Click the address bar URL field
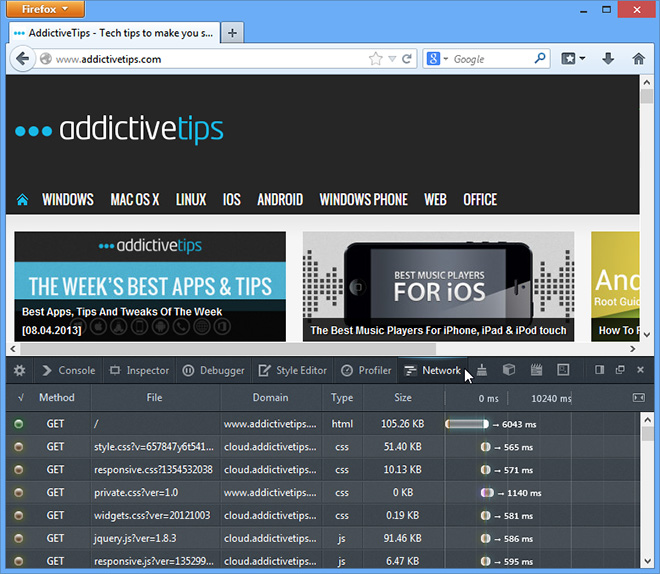 click(202, 59)
